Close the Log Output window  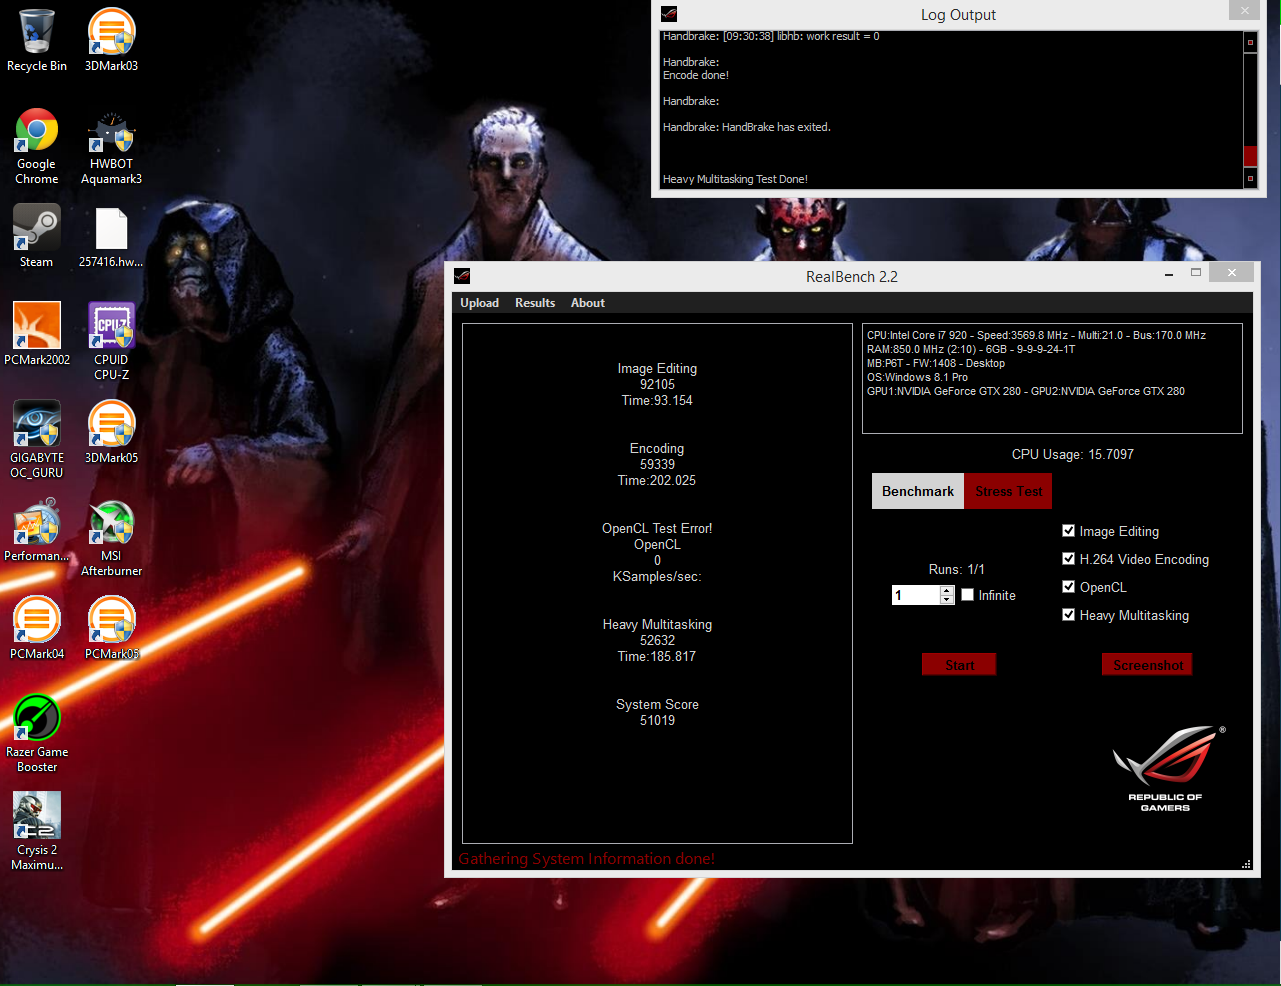(x=1244, y=10)
